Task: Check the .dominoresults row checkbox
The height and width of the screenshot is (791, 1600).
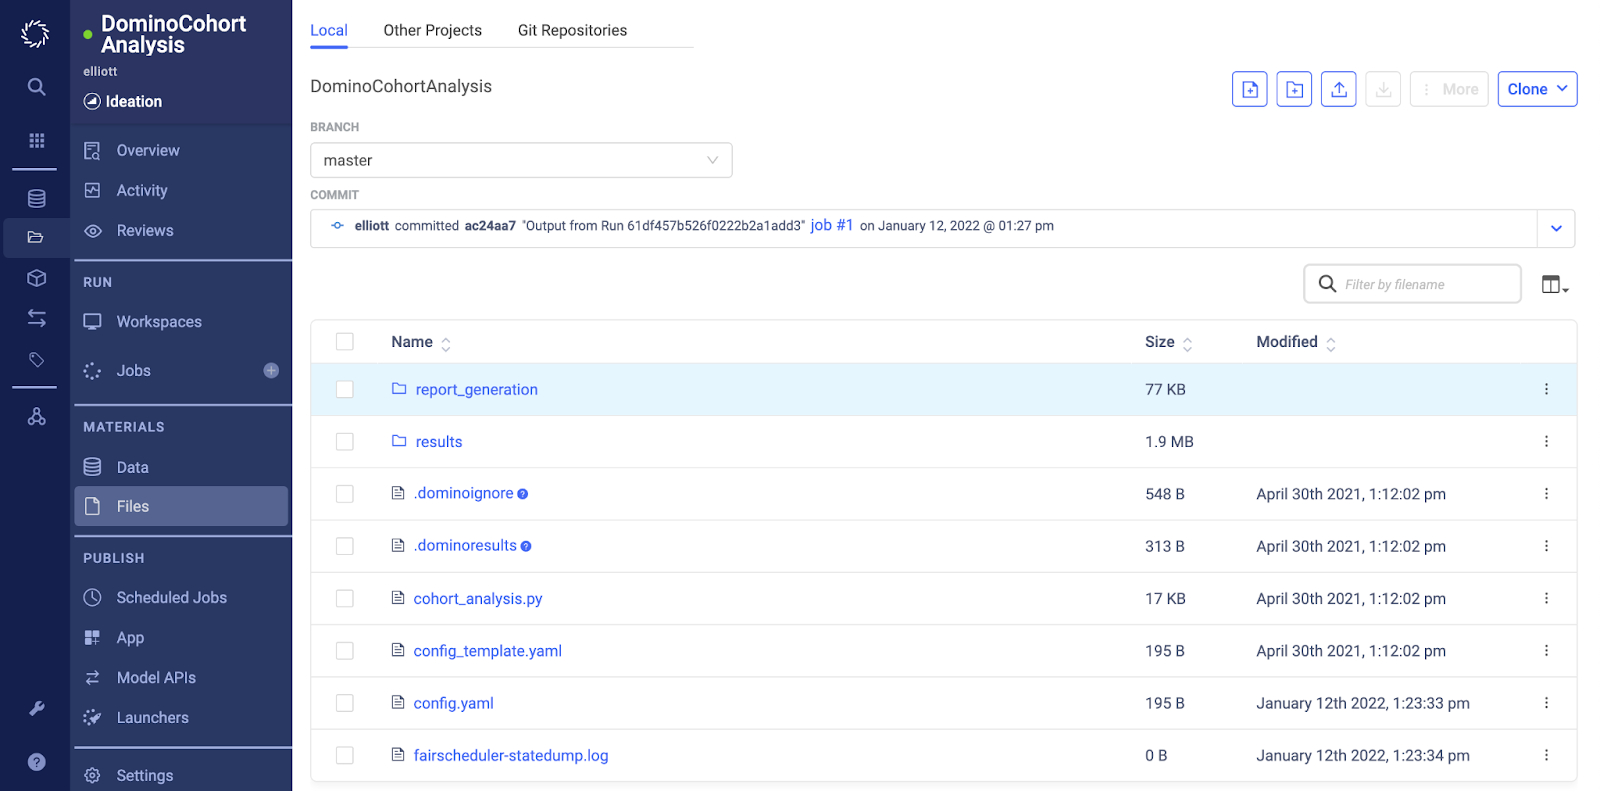Action: (x=345, y=546)
